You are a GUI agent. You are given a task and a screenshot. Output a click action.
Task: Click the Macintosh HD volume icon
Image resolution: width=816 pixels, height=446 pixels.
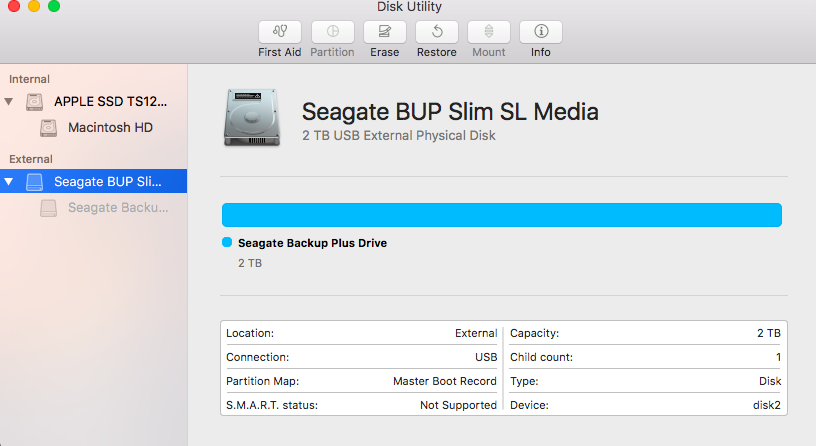coord(48,128)
